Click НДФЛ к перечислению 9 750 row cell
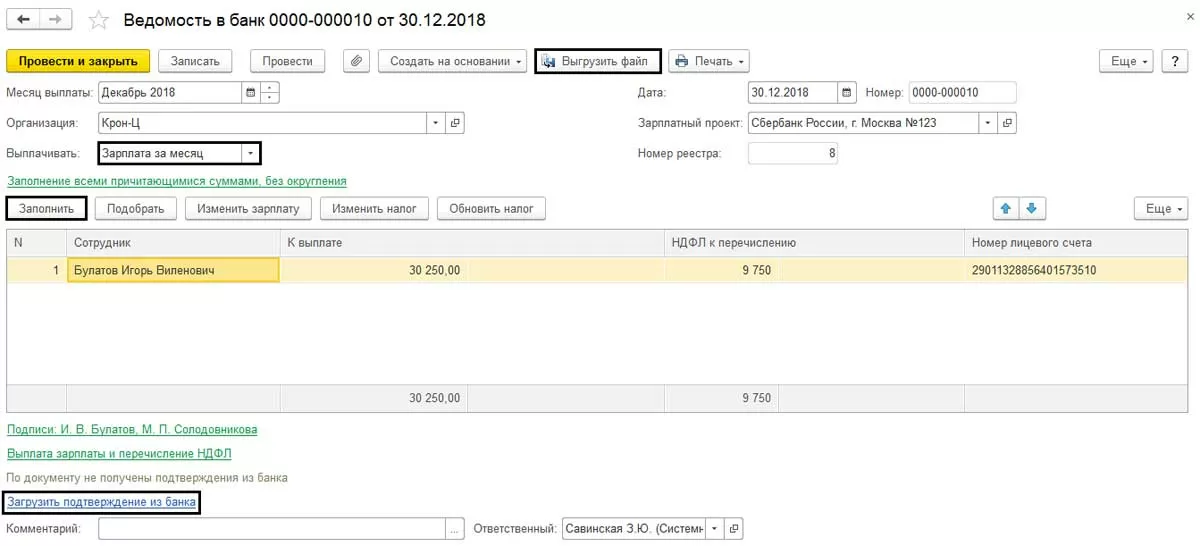The height and width of the screenshot is (546, 1200). tap(721, 270)
